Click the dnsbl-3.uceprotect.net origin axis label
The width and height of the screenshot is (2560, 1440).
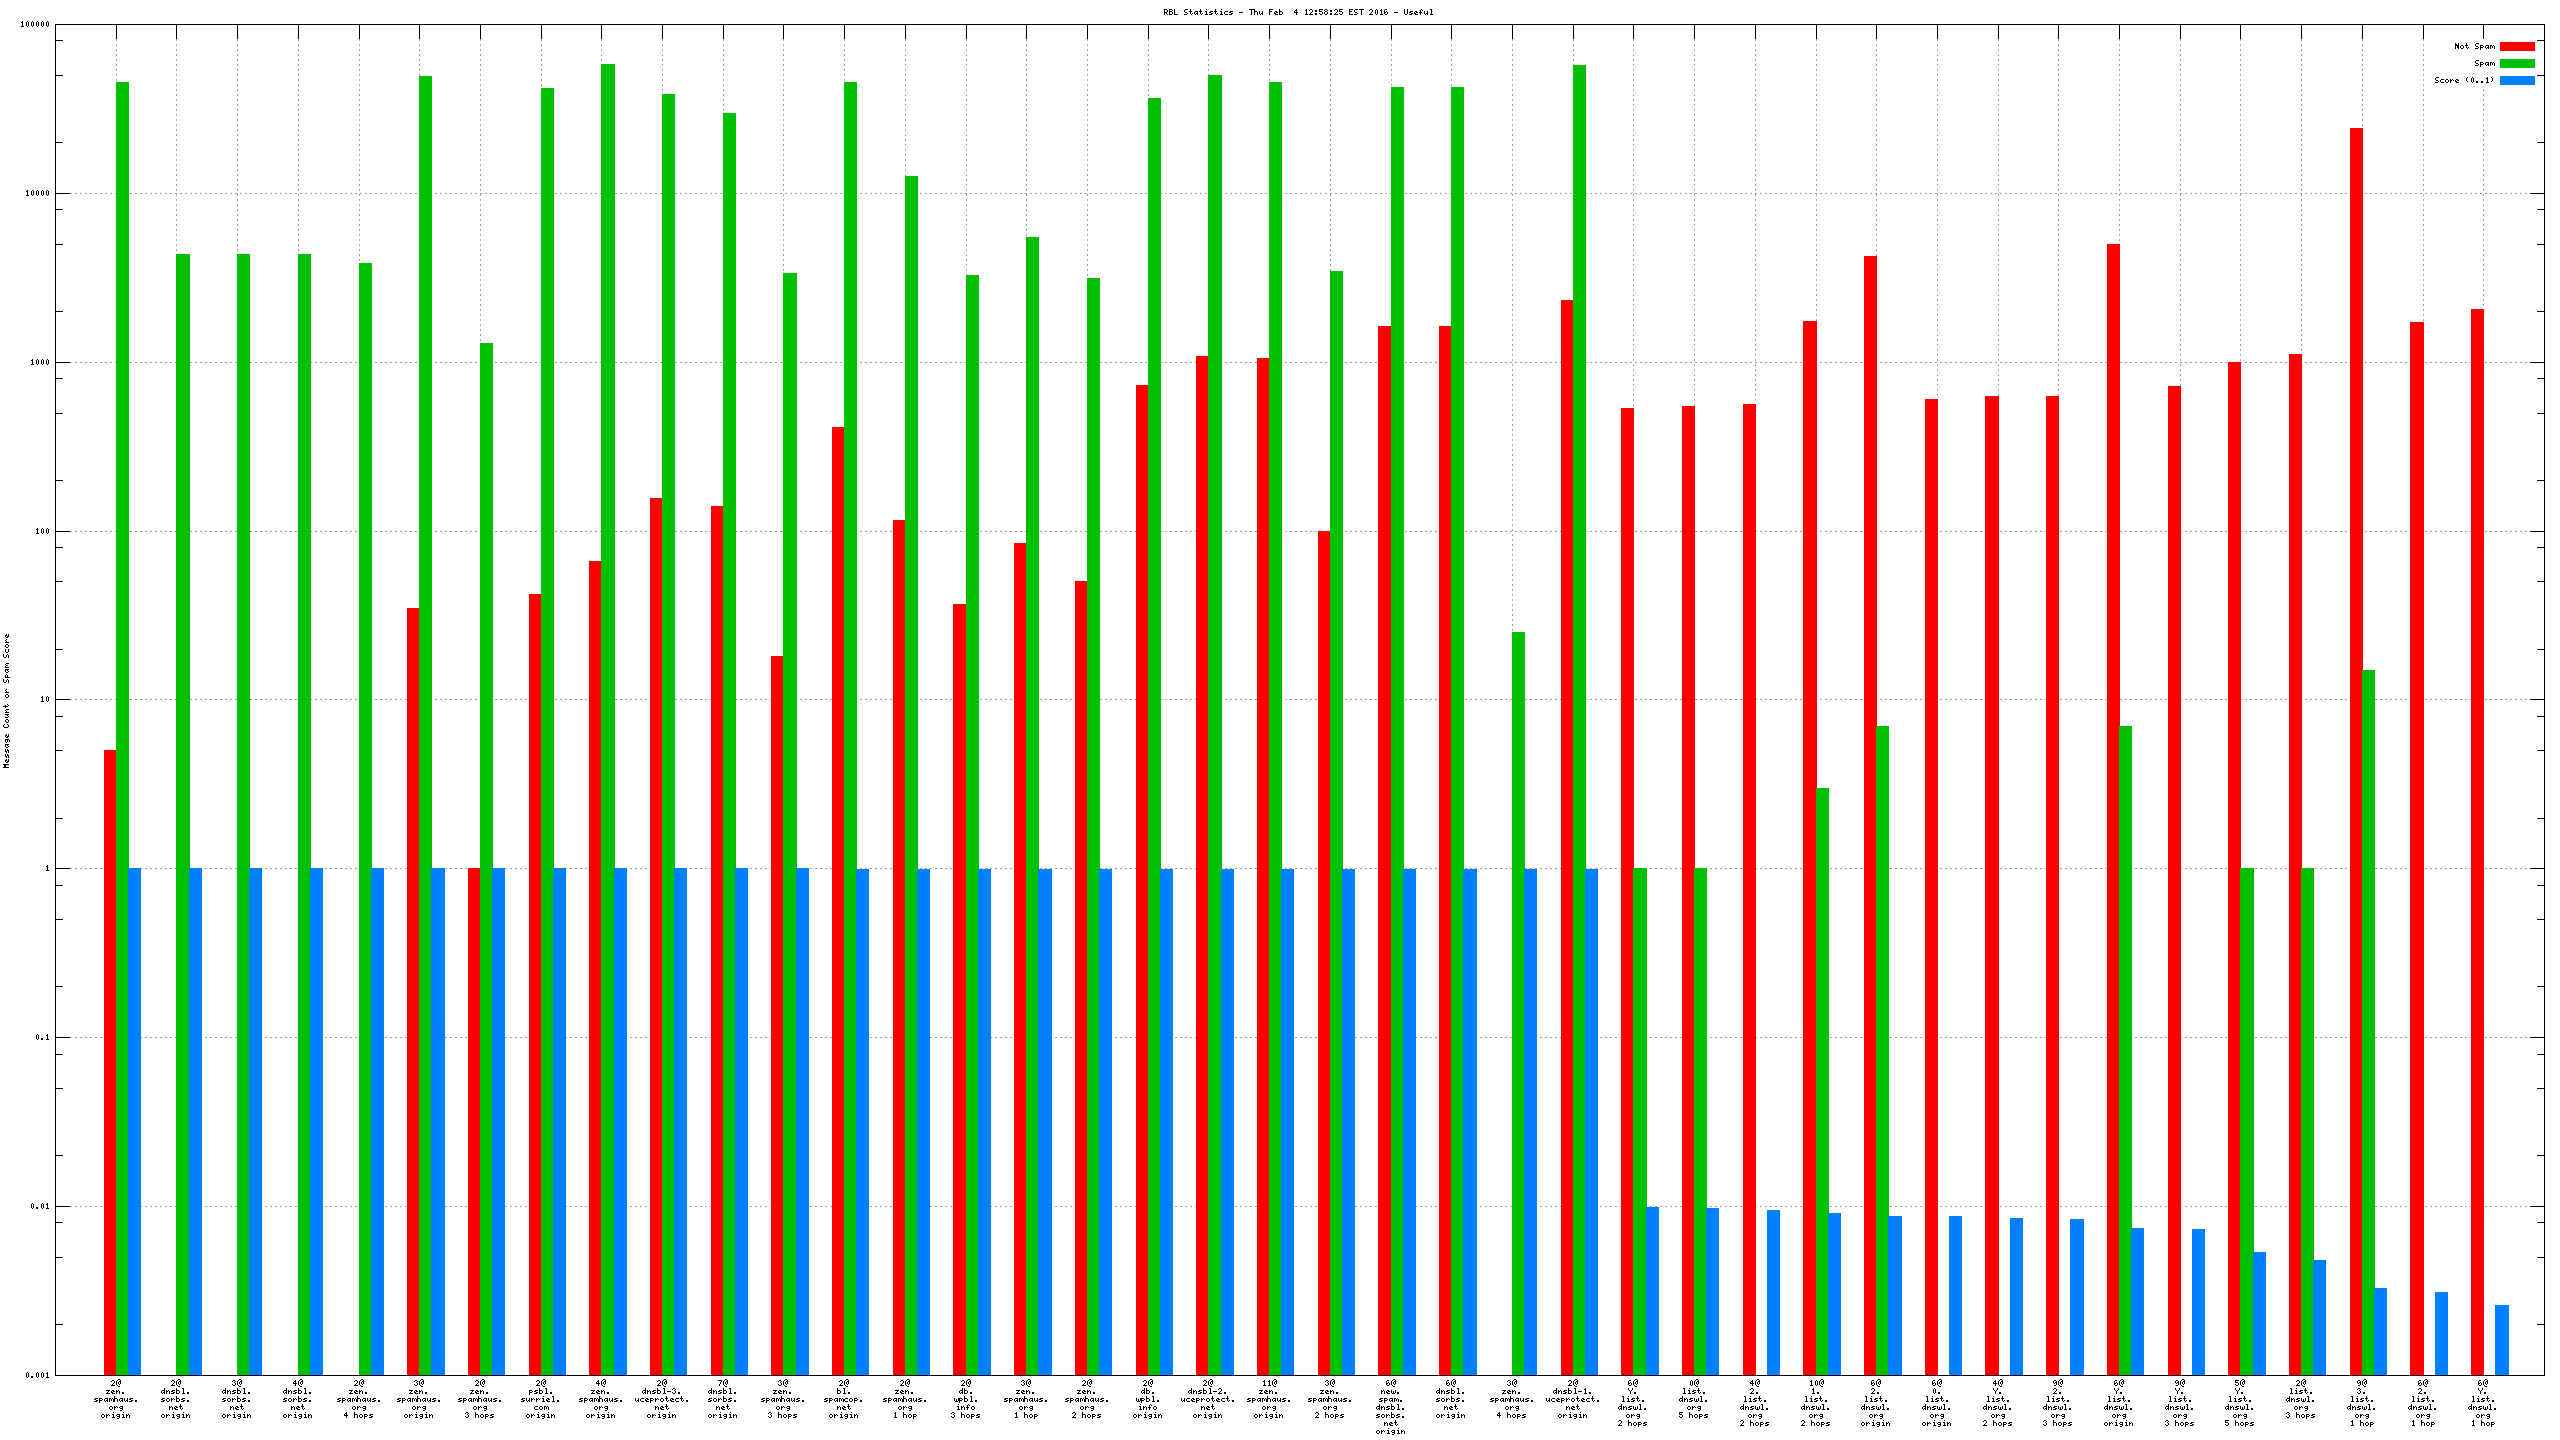coord(662,1399)
